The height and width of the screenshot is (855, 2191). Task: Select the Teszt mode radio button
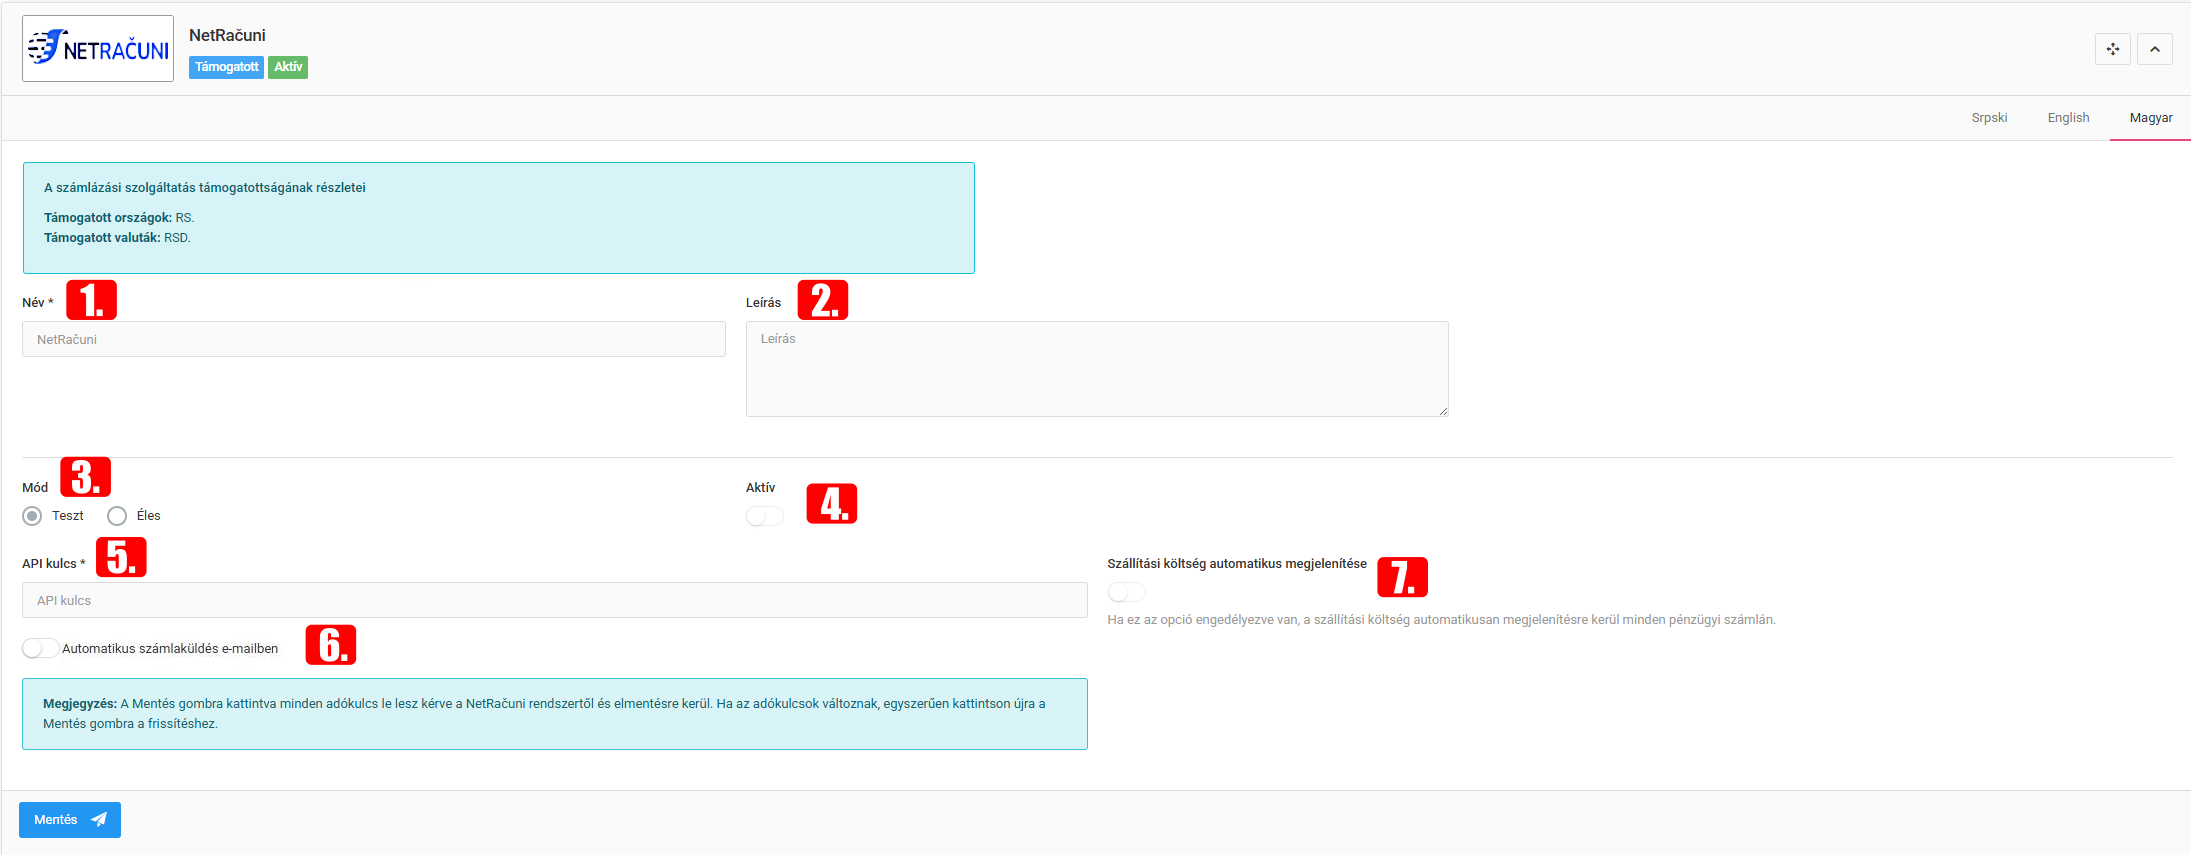click(33, 516)
